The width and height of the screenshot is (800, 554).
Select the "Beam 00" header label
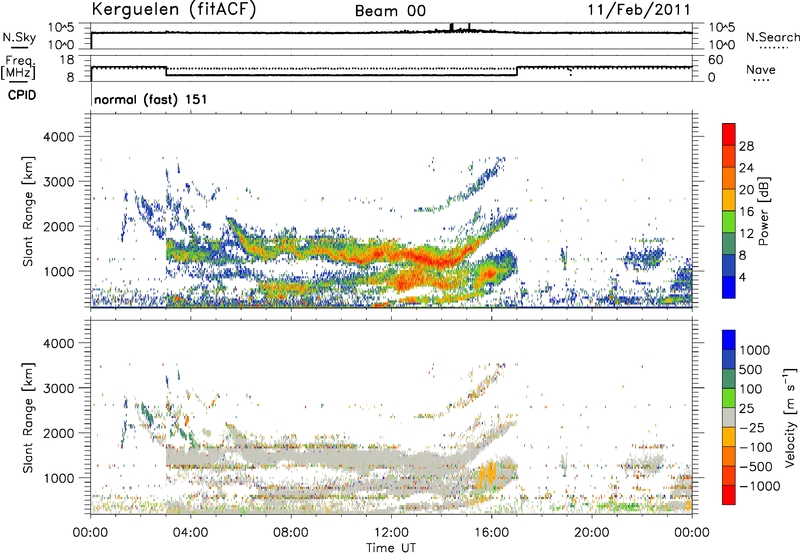click(390, 11)
